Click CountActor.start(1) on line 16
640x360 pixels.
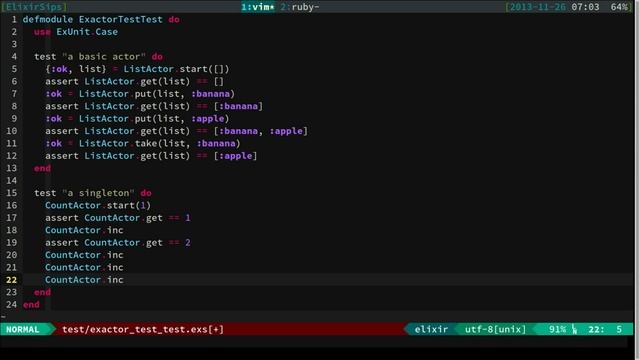coord(98,205)
